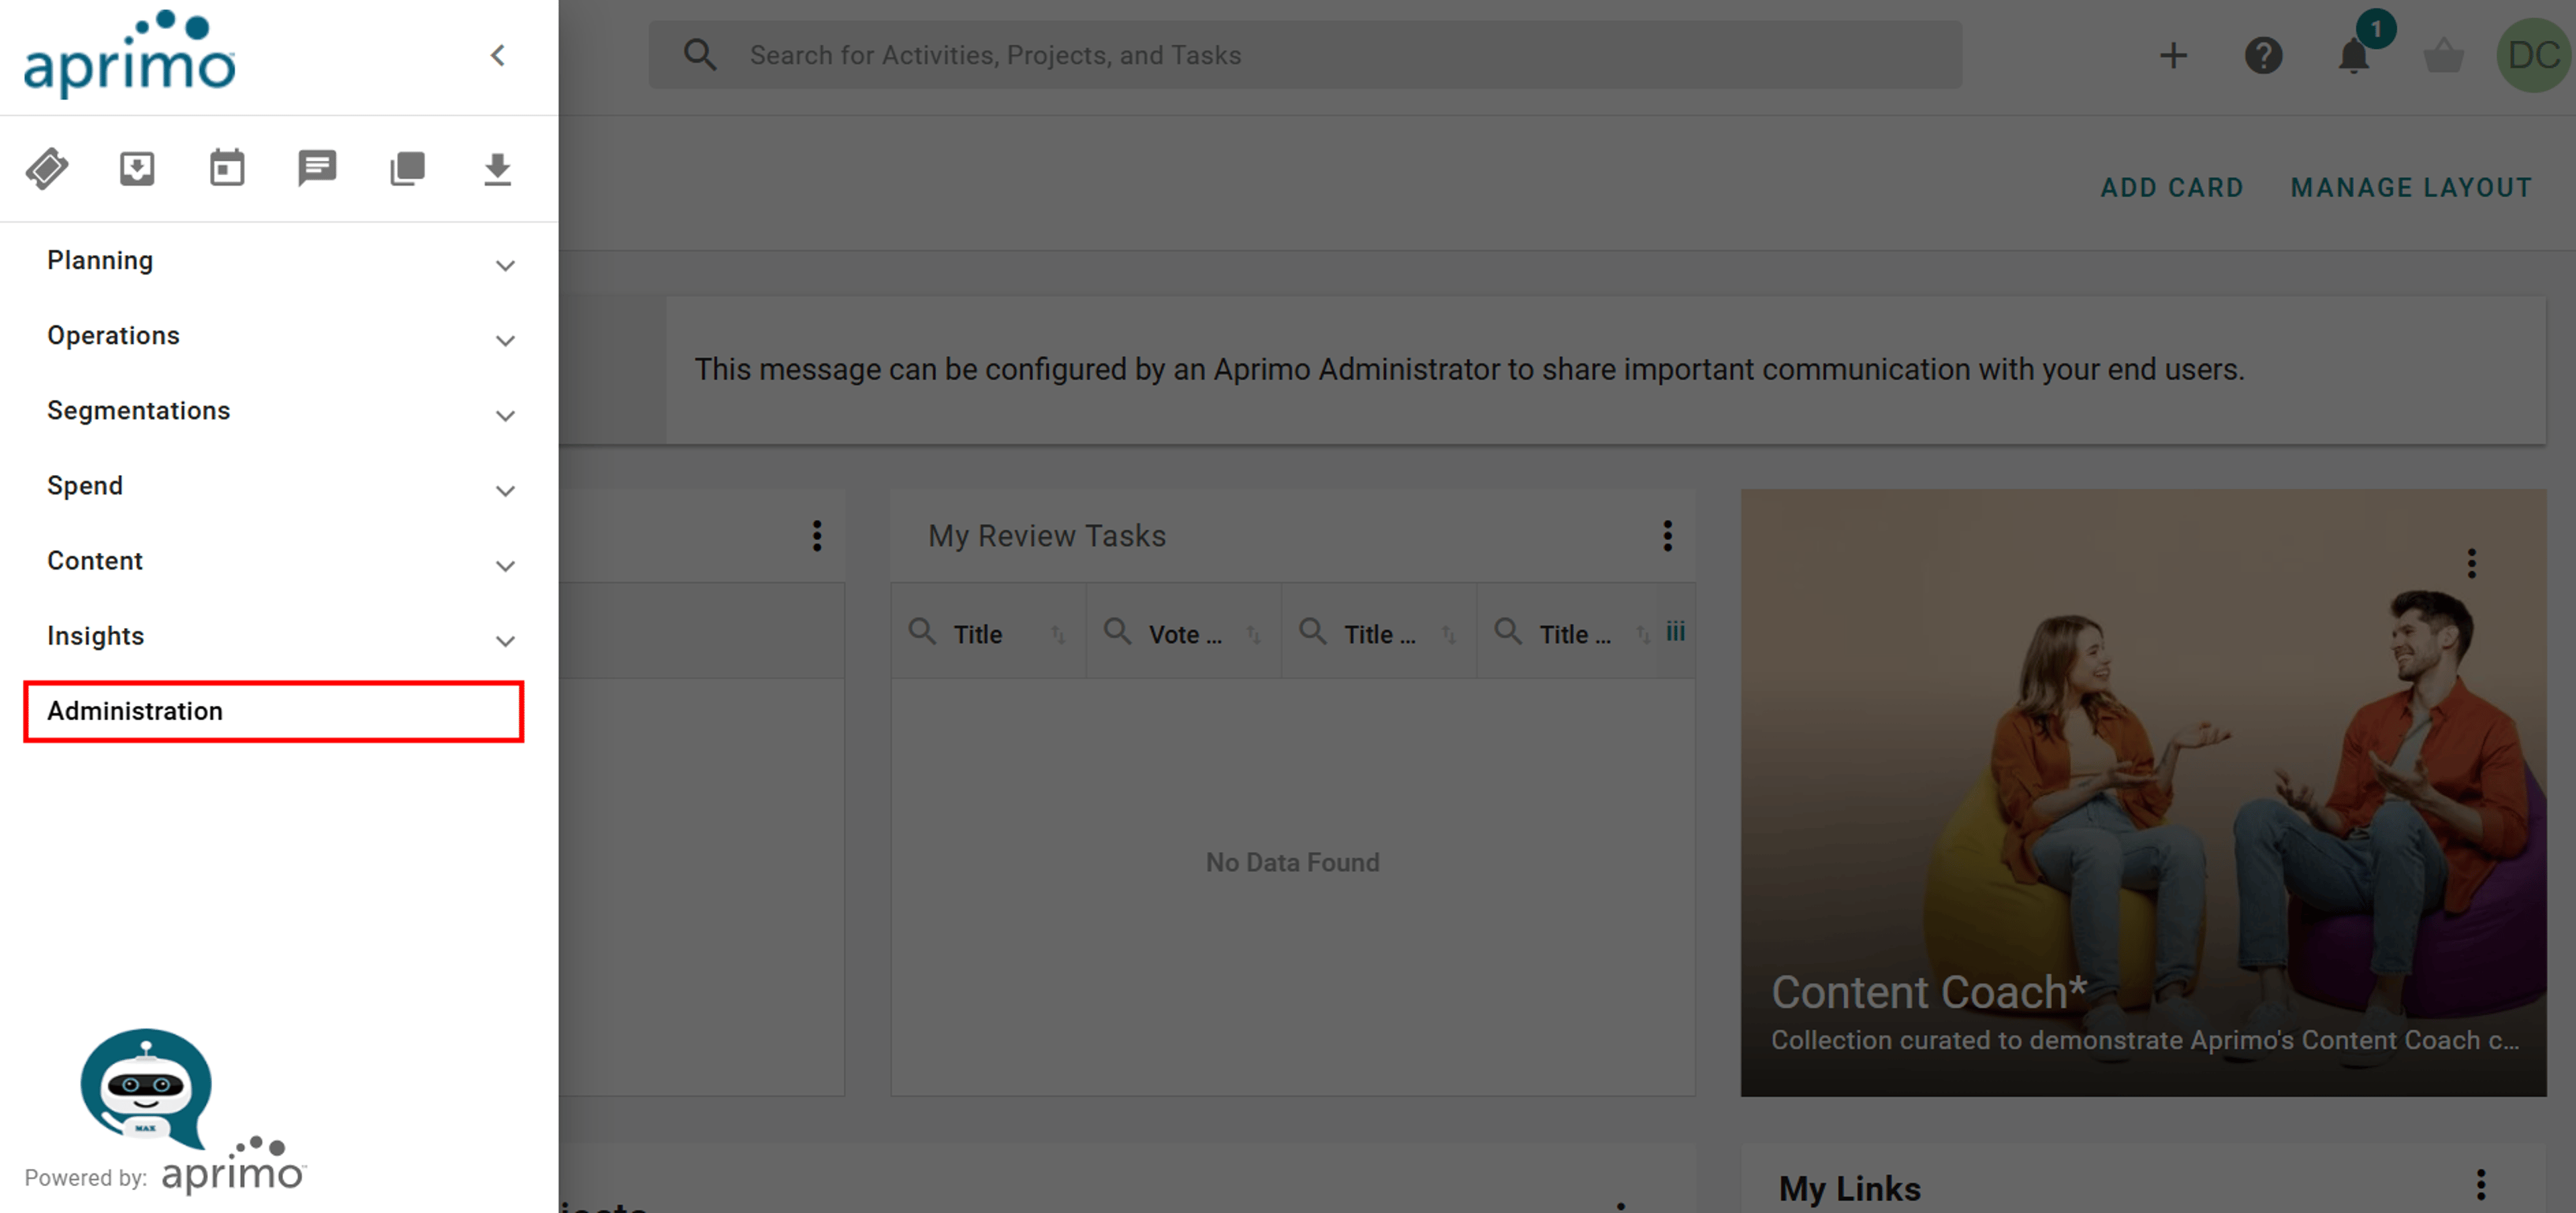Image resolution: width=2576 pixels, height=1213 pixels.
Task: Open the help question mark icon
Action: click(x=2263, y=55)
